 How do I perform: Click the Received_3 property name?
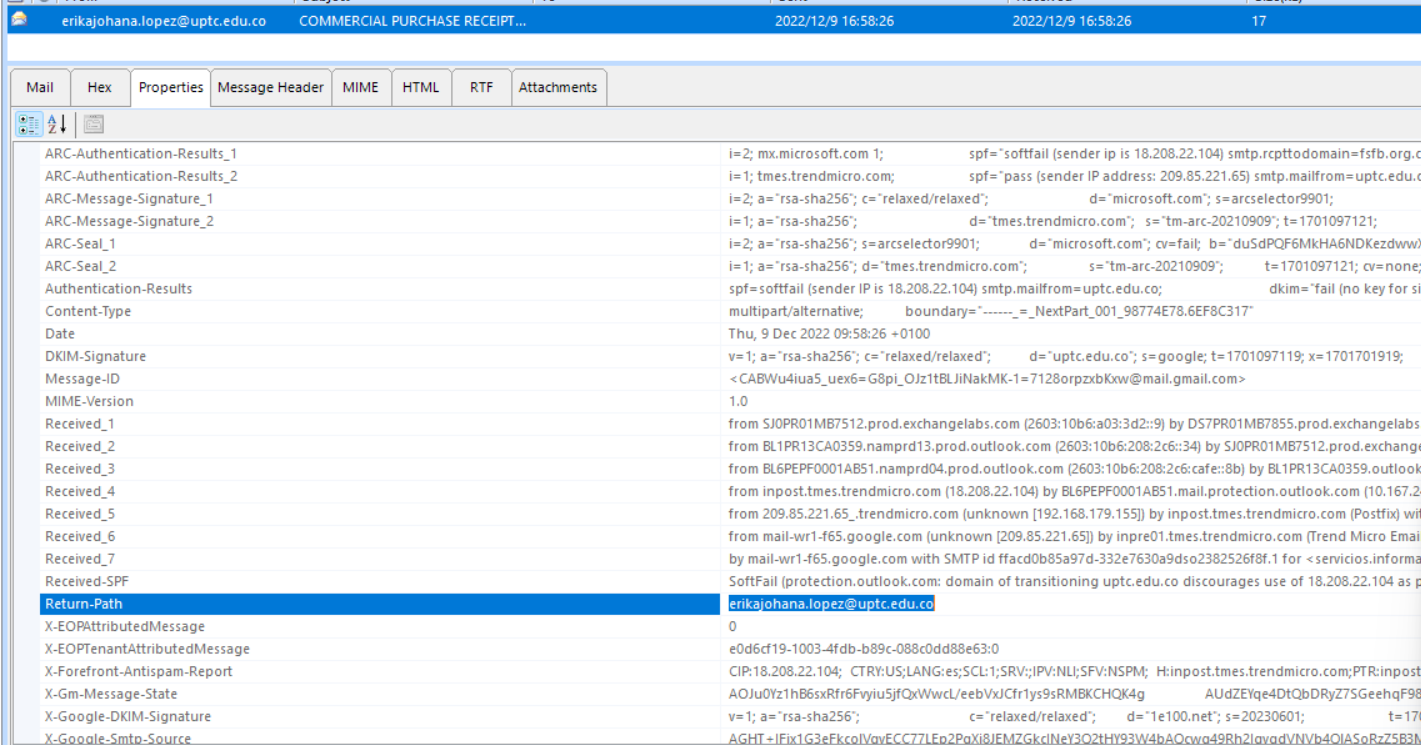(80, 469)
